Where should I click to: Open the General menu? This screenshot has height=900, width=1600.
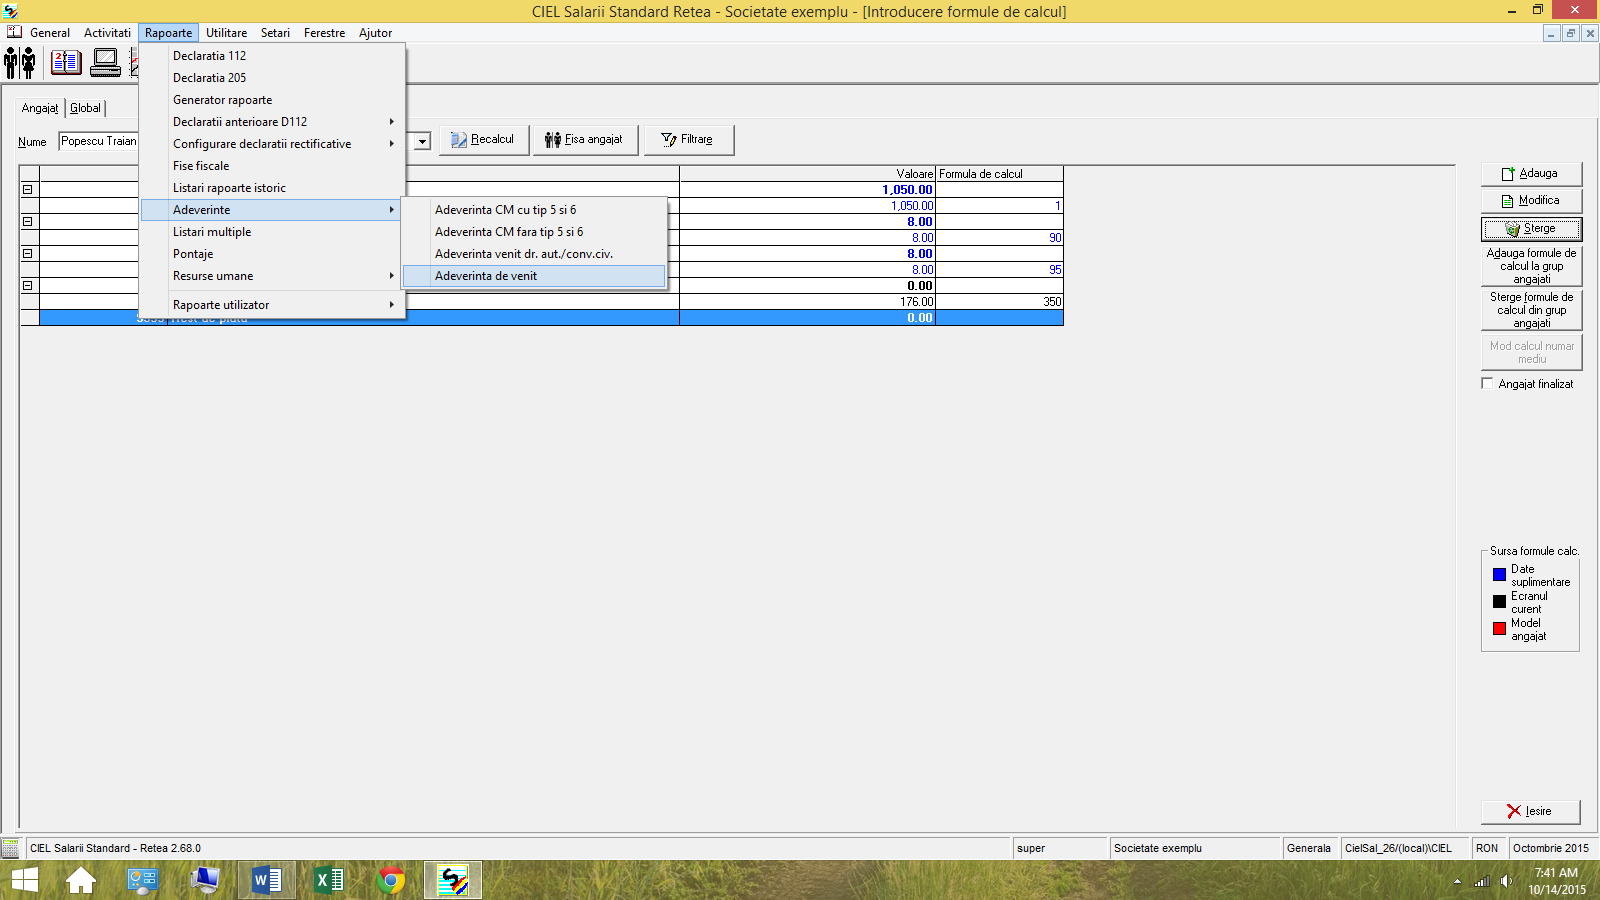tap(50, 33)
